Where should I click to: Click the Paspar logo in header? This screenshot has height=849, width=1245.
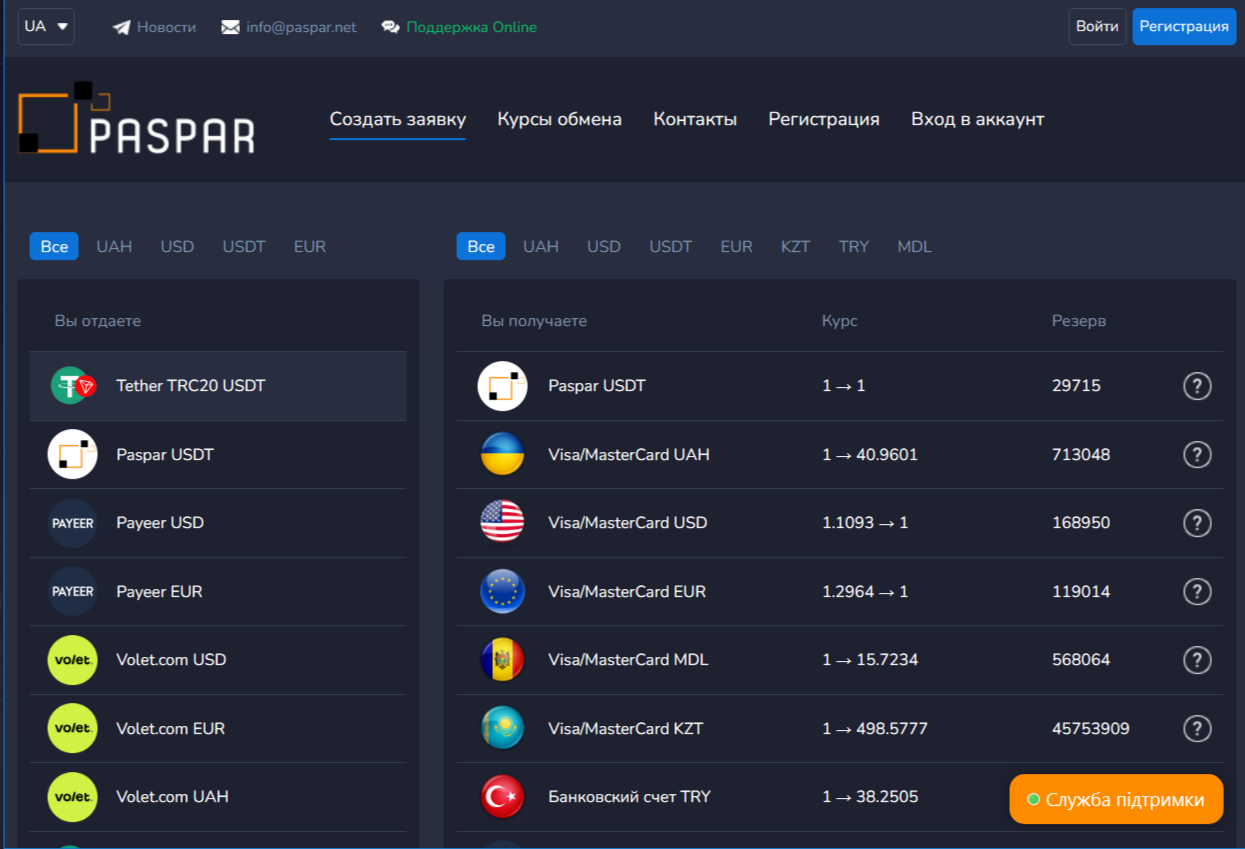coord(136,119)
